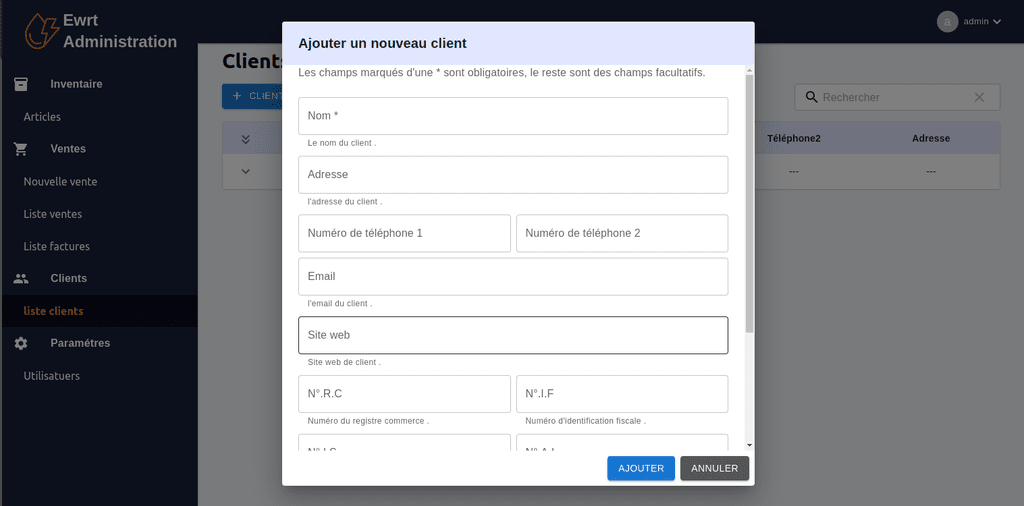
Task: Focus Numéro de téléphone 1 field
Action: [x=404, y=233]
